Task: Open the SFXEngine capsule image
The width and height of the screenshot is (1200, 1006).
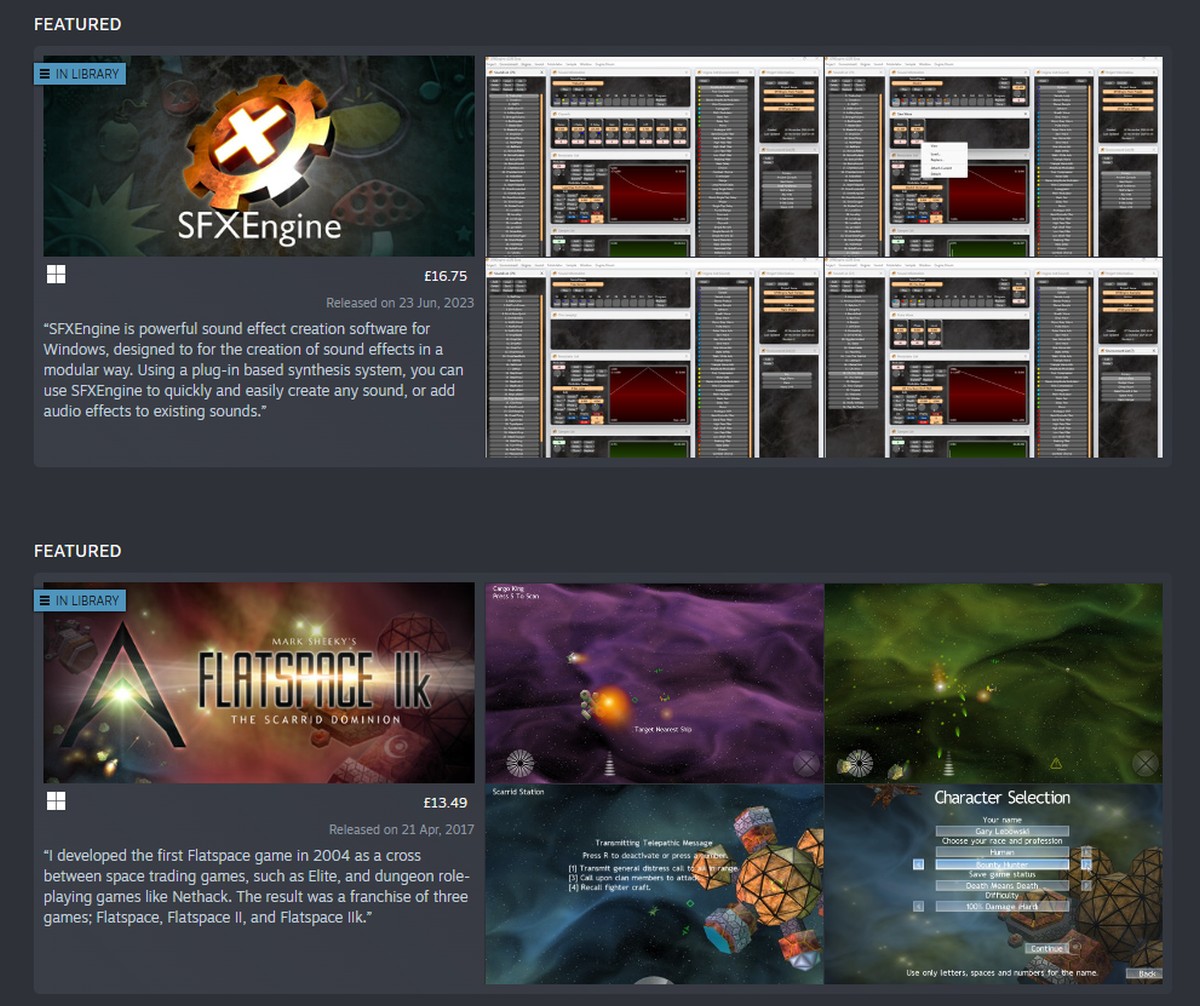Action: point(259,156)
